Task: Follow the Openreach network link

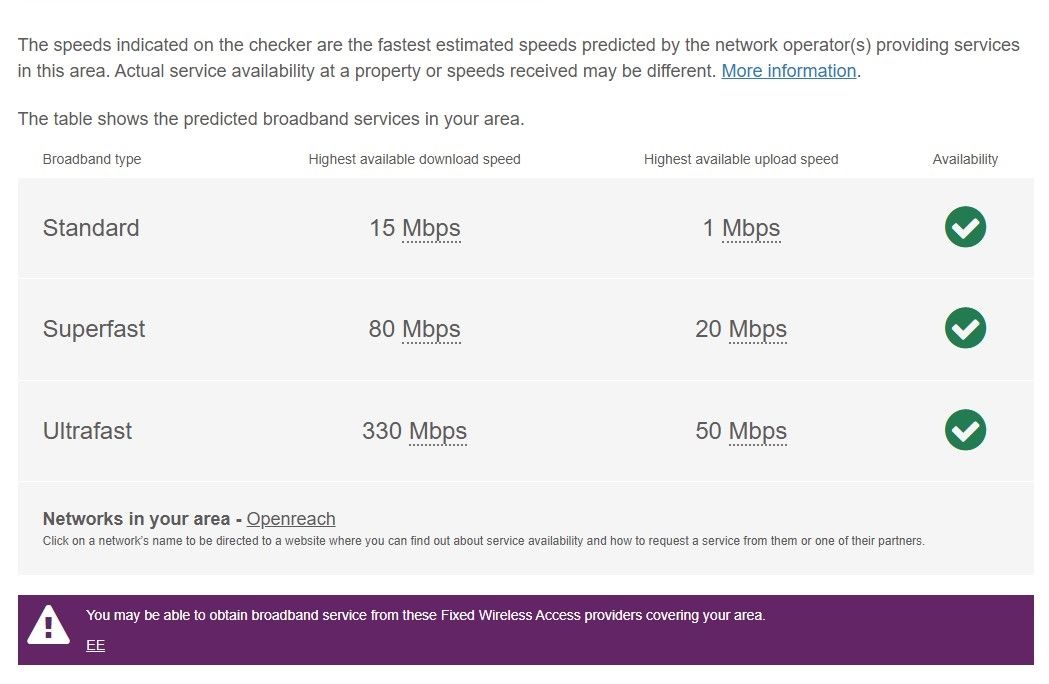Action: point(291,519)
